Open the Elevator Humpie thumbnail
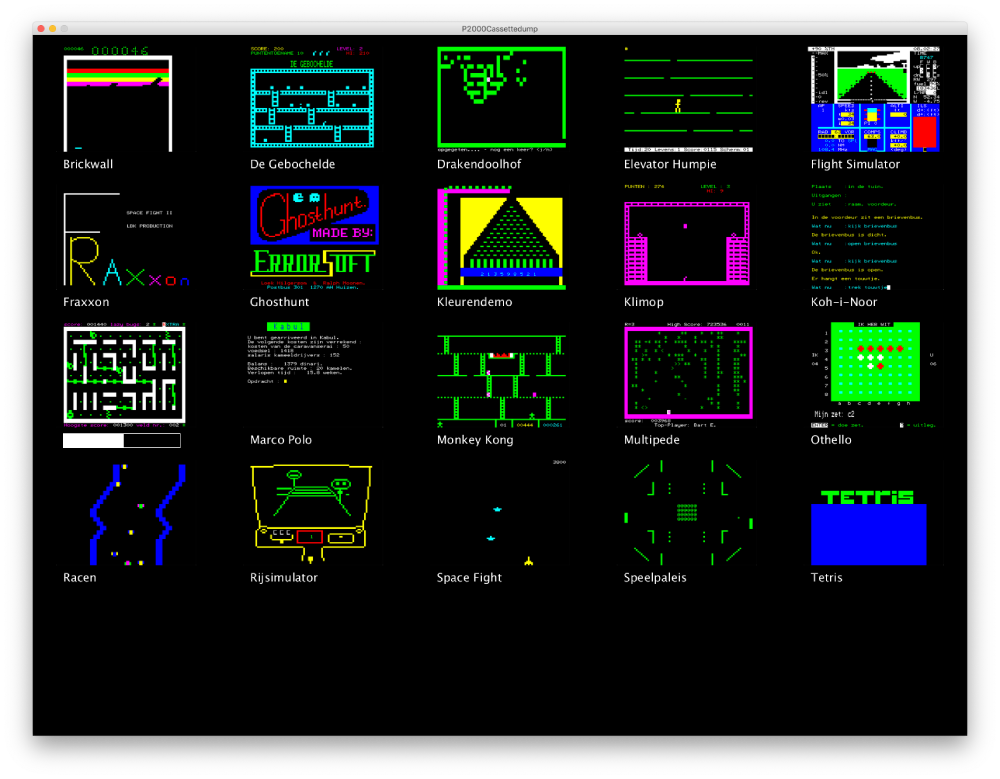The image size is (1000, 779). [686, 98]
